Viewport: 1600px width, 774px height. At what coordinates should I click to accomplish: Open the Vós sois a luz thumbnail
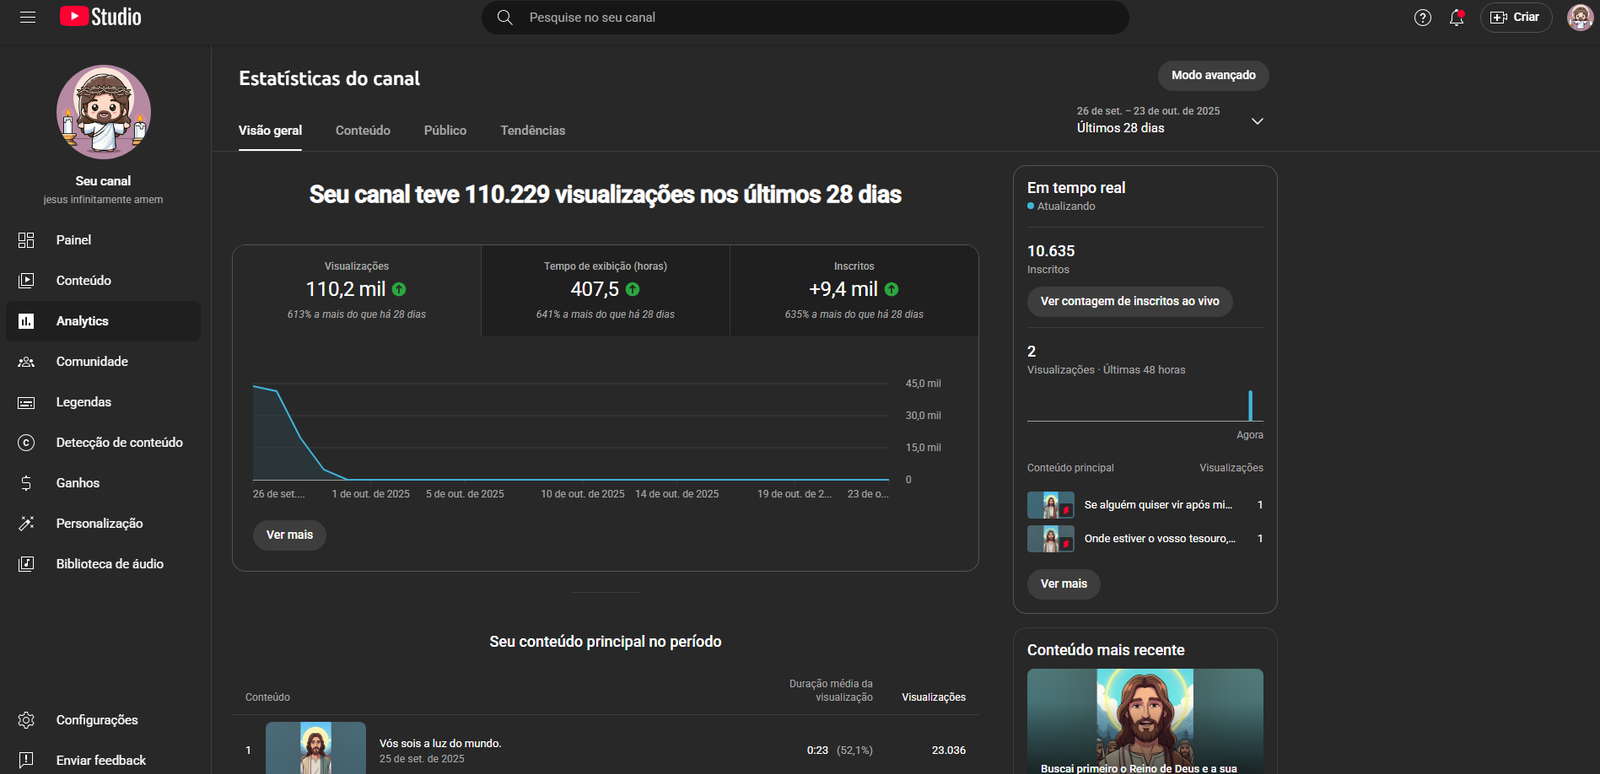[x=316, y=748]
